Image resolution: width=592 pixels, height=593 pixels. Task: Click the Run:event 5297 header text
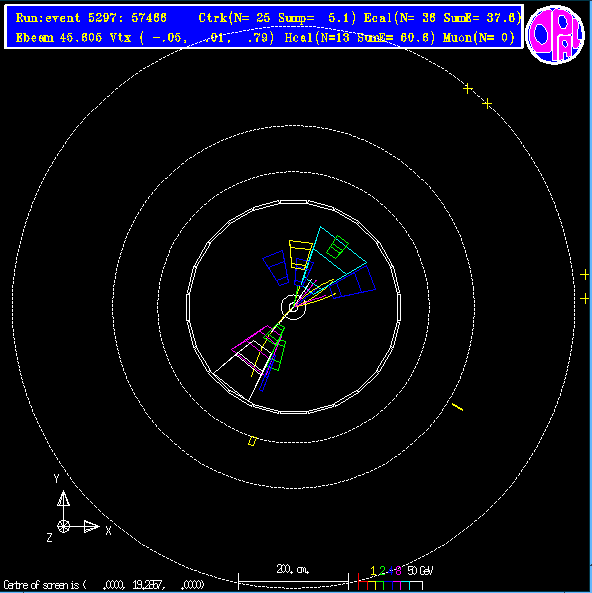click(x=91, y=18)
